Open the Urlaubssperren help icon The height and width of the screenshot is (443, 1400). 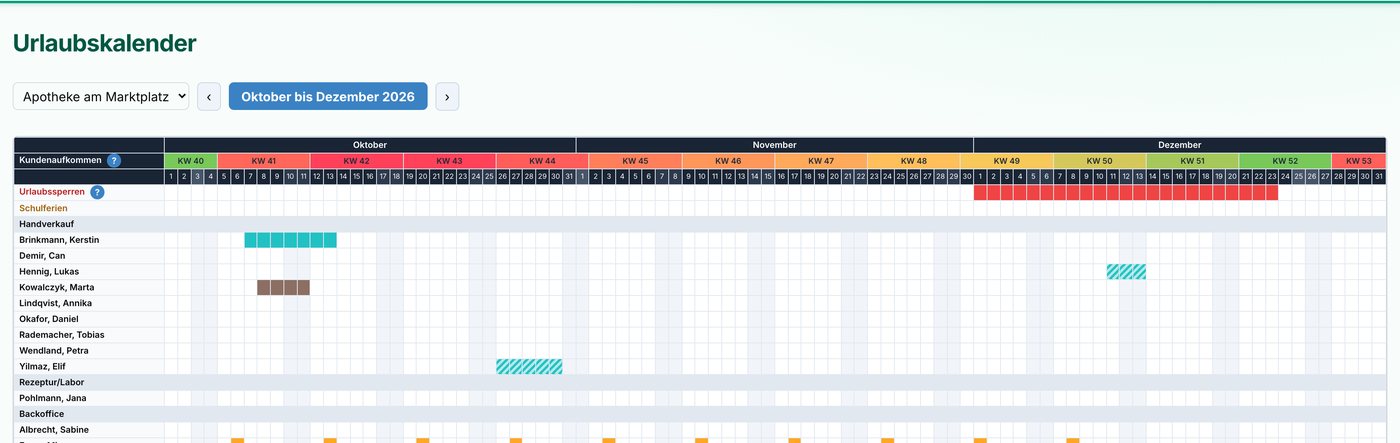[x=97, y=192]
